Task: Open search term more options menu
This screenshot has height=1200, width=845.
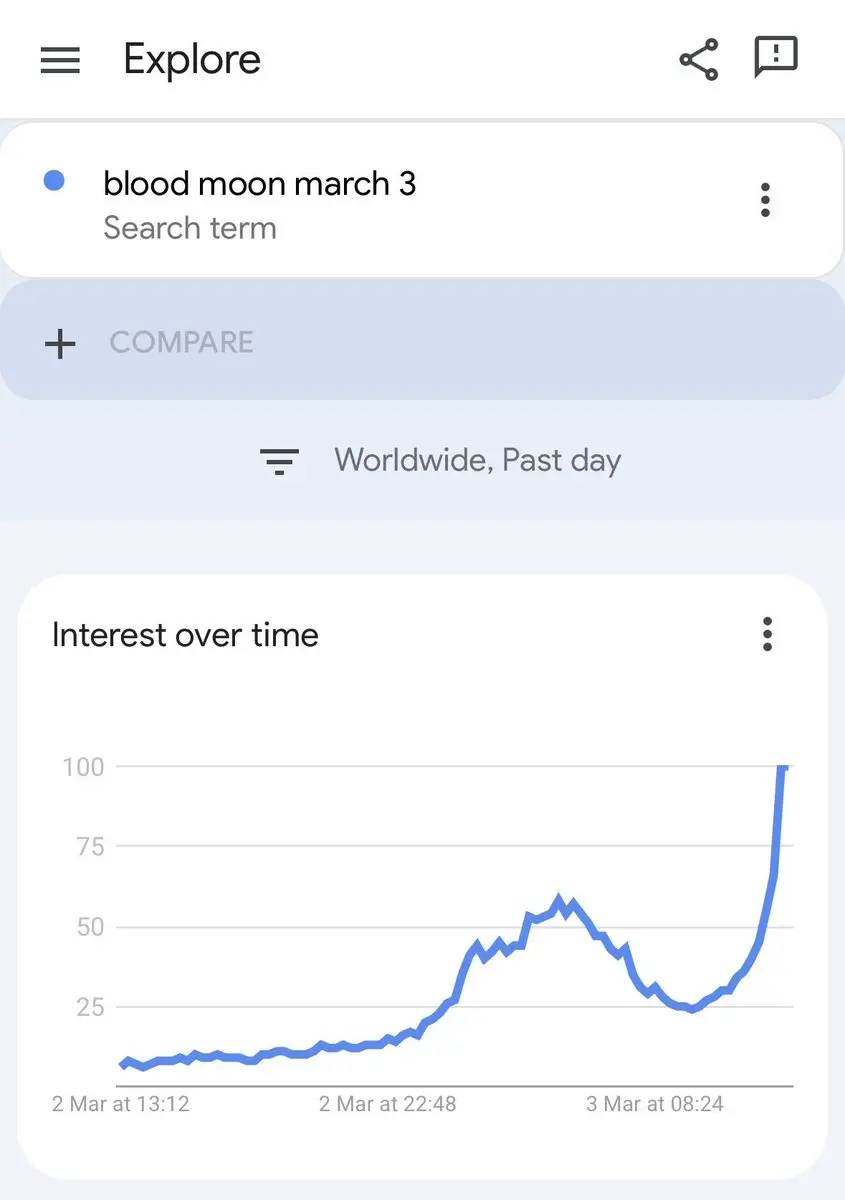Action: tap(765, 200)
